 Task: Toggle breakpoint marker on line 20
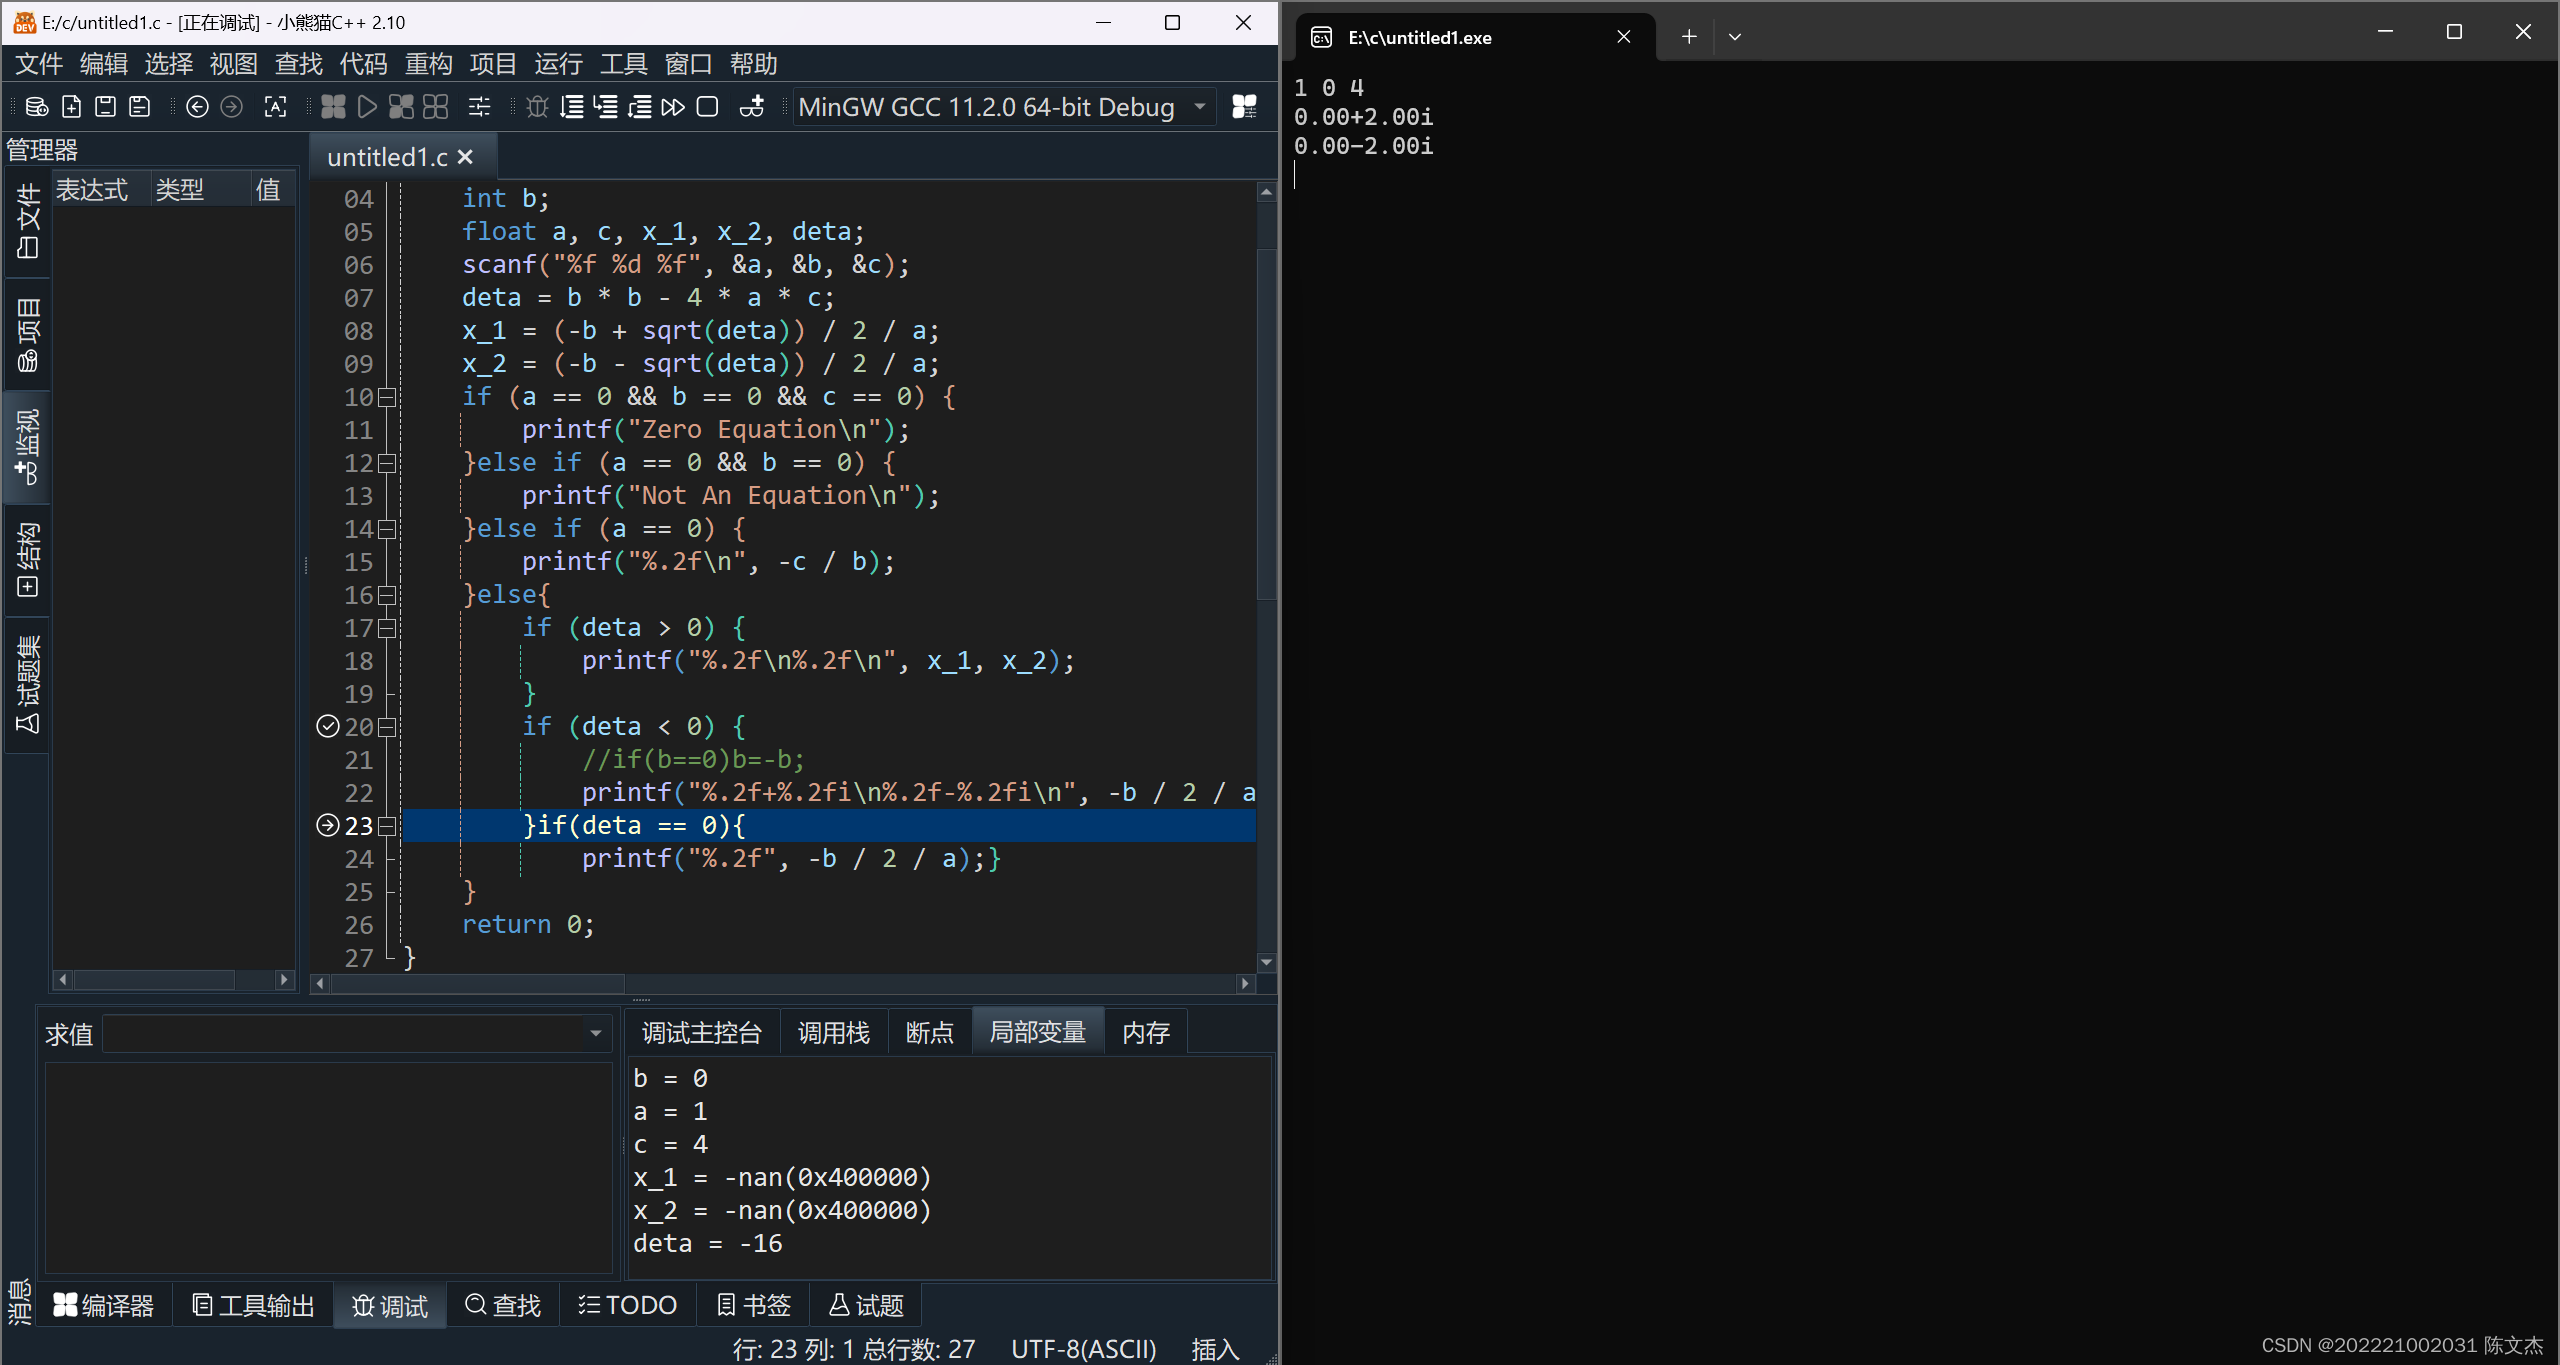[328, 727]
